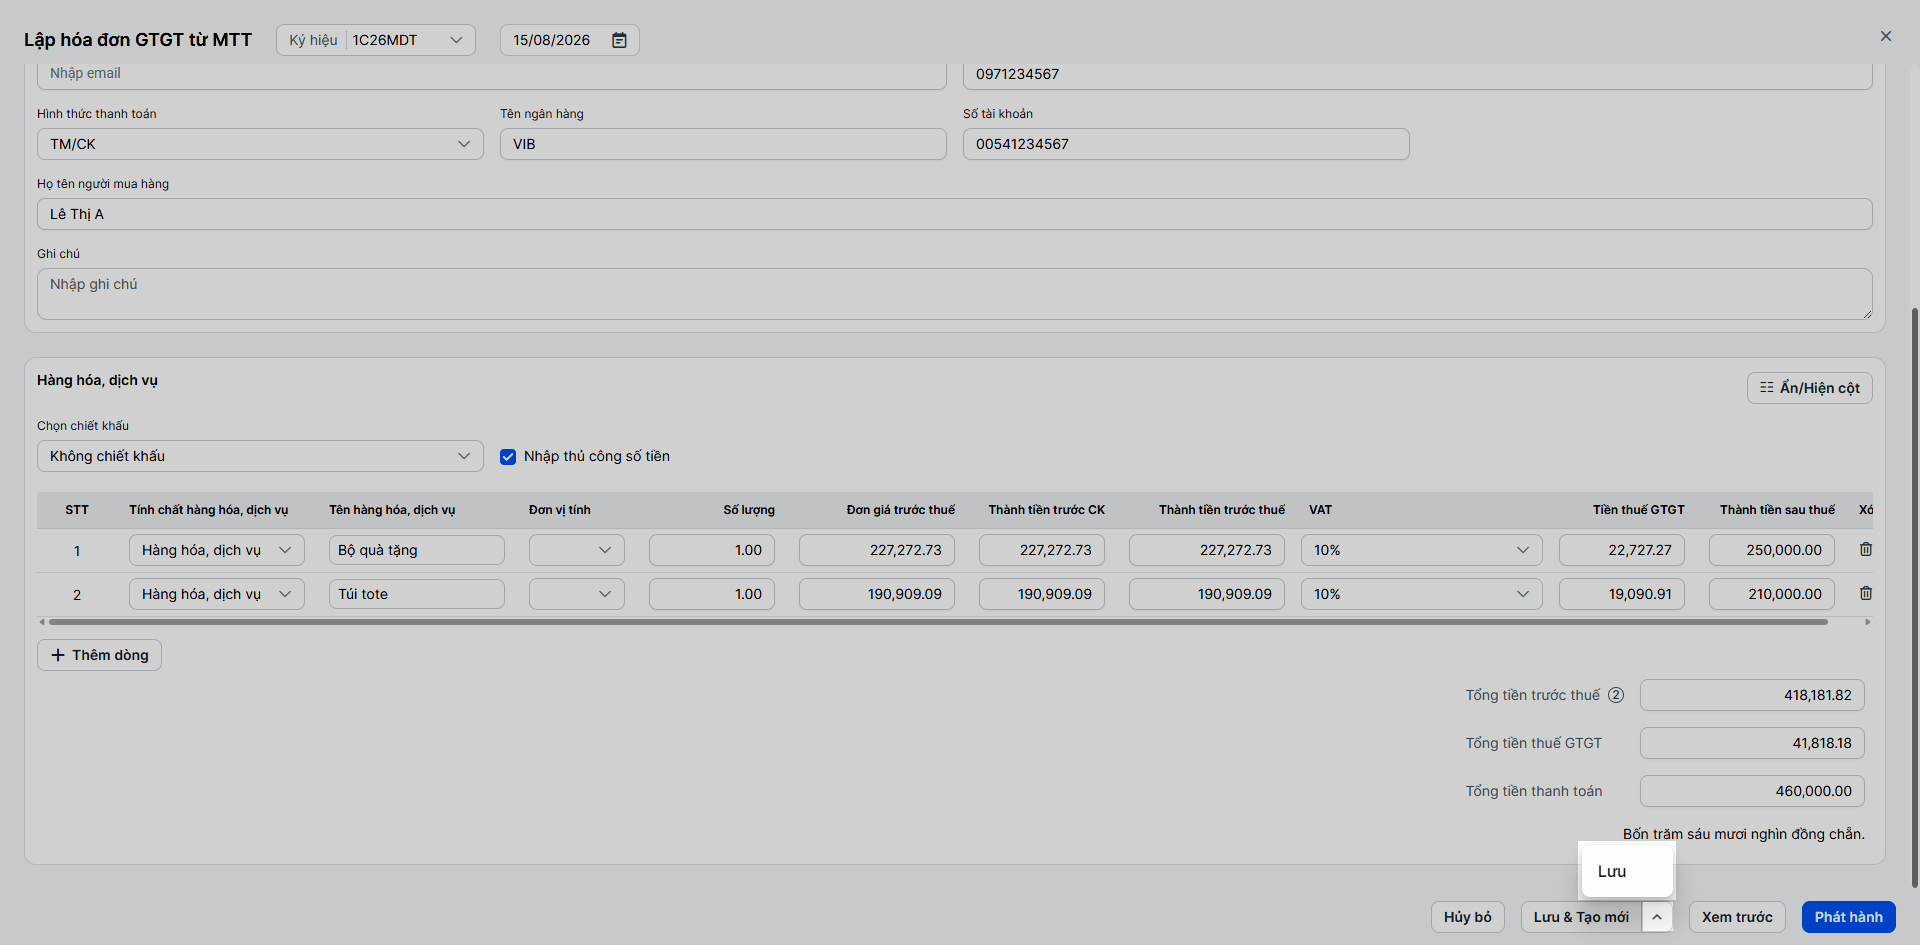1920x945 pixels.
Task: Click Số lượng field in row 2
Action: coord(712,594)
